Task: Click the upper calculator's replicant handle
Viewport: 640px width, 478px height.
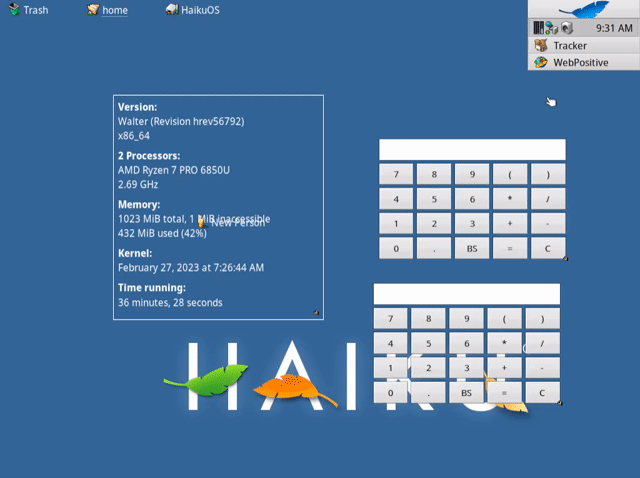Action: pyautogui.click(x=565, y=258)
